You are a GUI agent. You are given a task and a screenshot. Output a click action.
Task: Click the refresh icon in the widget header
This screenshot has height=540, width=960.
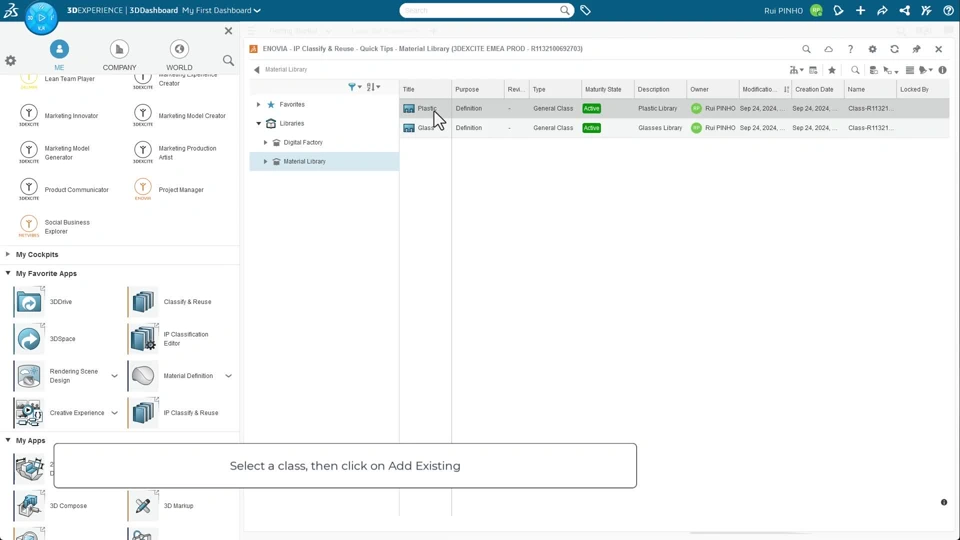[x=894, y=49]
